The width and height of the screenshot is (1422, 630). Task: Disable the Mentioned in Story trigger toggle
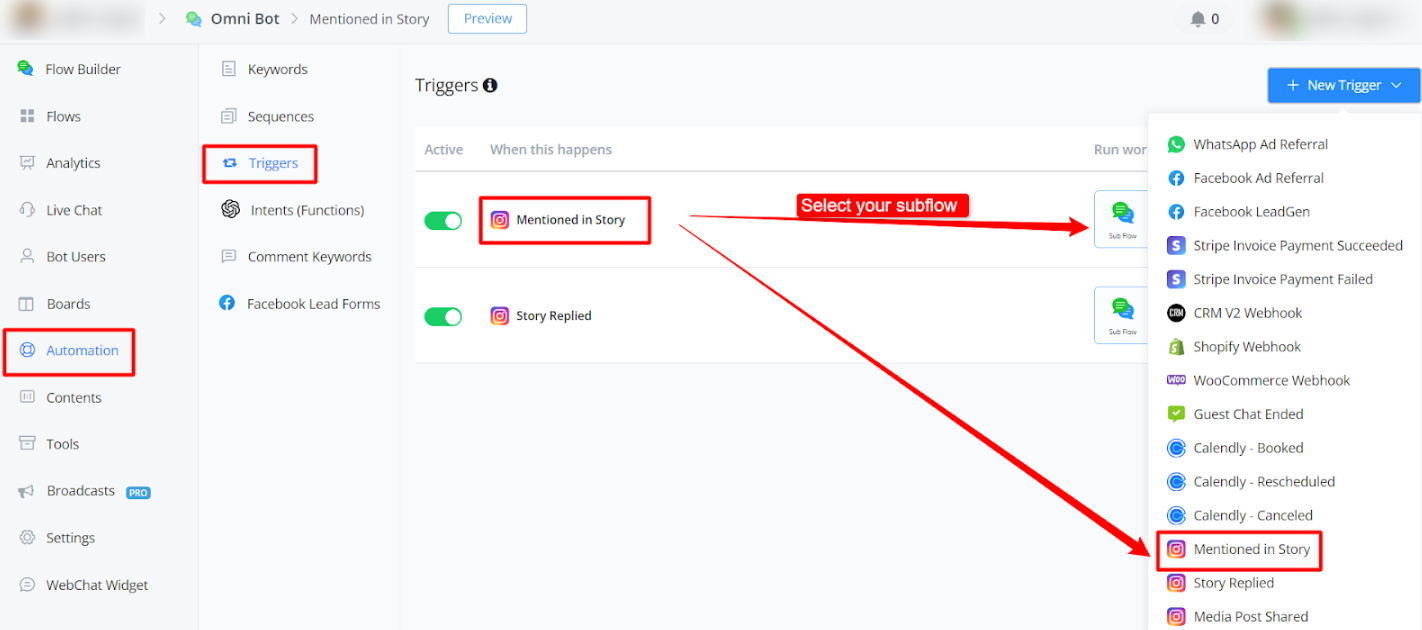(x=443, y=220)
